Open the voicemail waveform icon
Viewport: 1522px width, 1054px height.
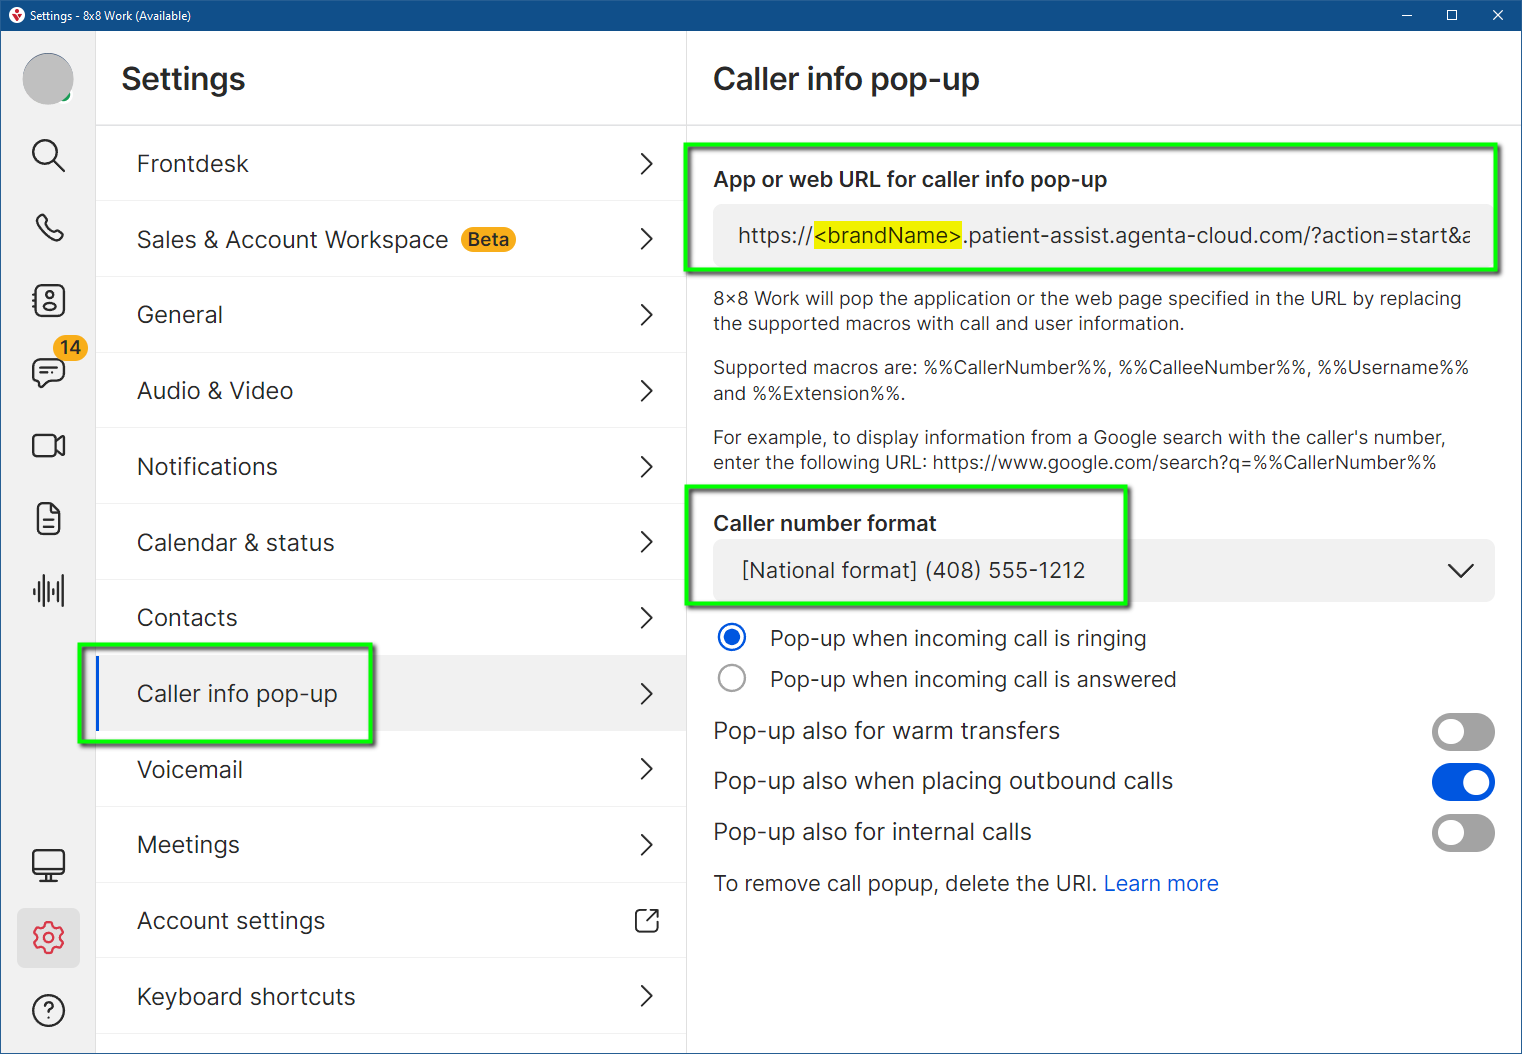coord(48,591)
